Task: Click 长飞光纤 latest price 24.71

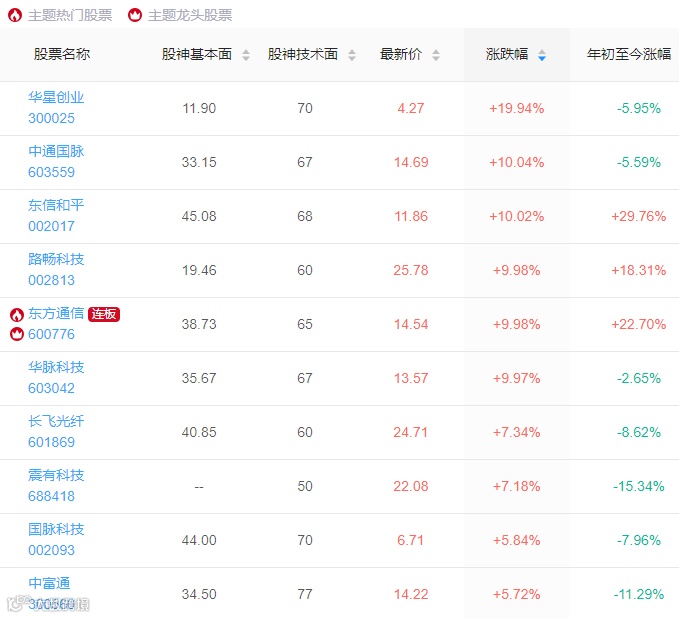Action: [x=411, y=432]
